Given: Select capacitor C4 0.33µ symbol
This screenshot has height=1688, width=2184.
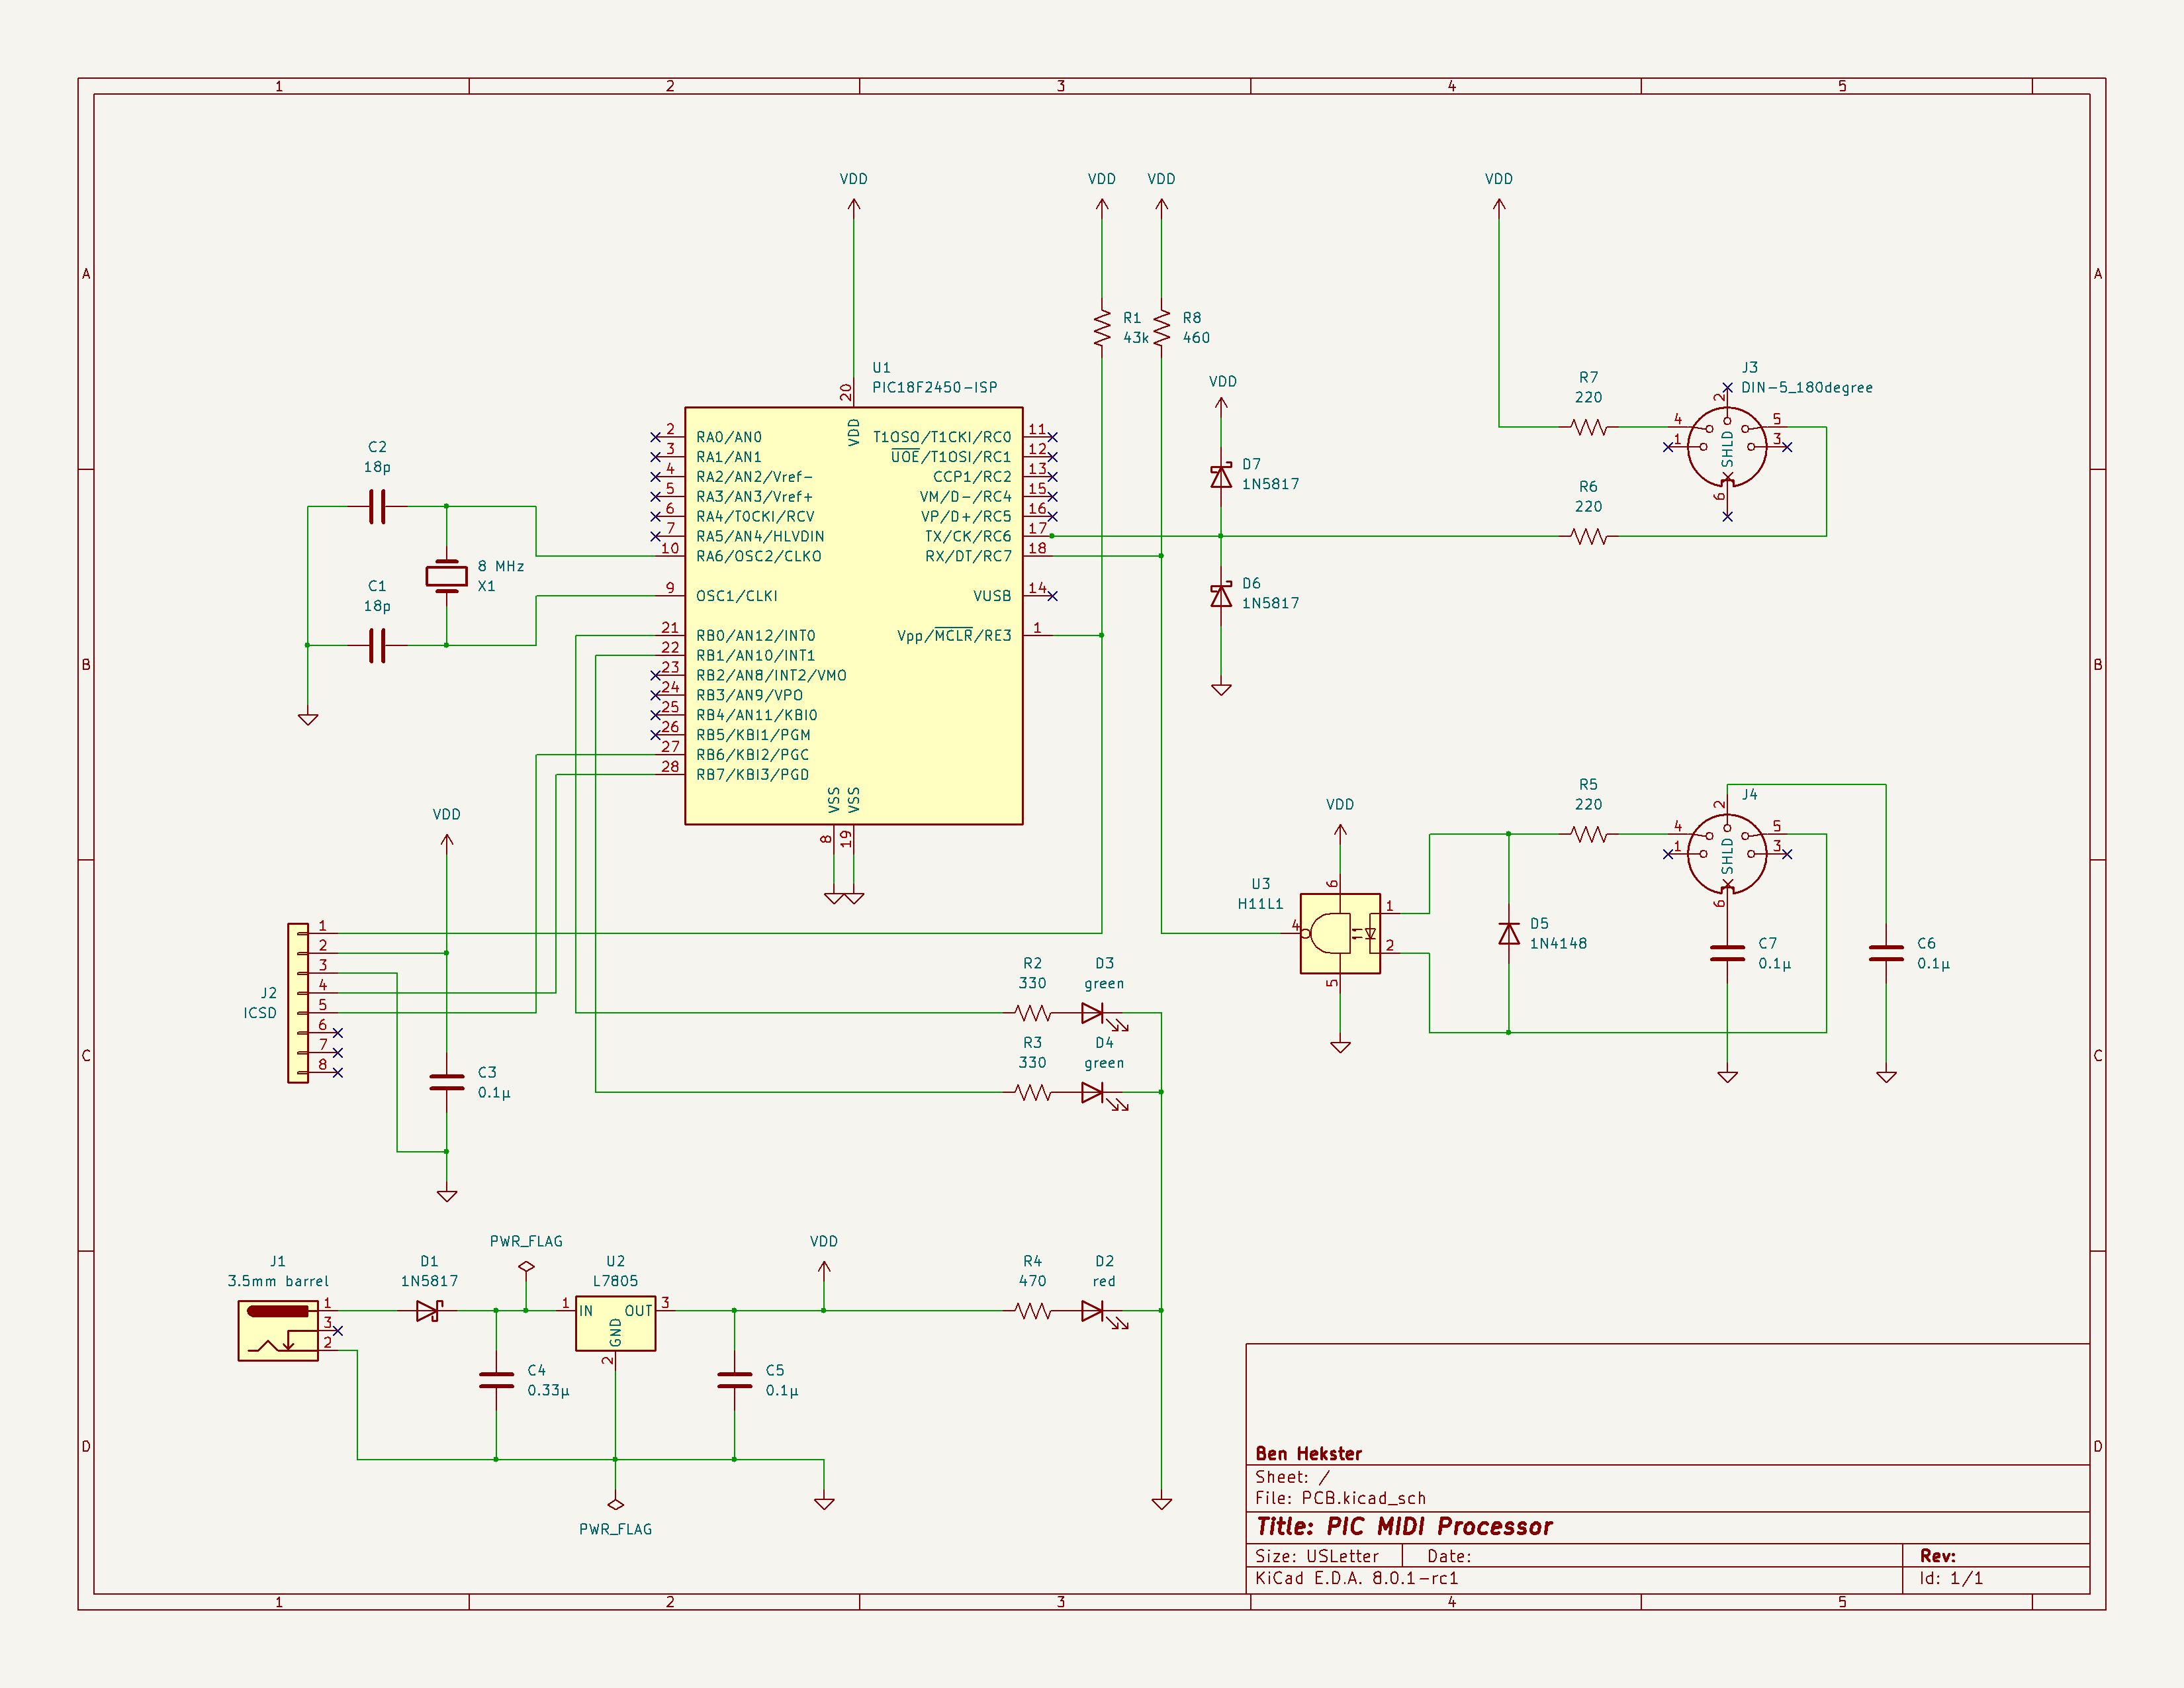Looking at the screenshot, I should coord(496,1380).
